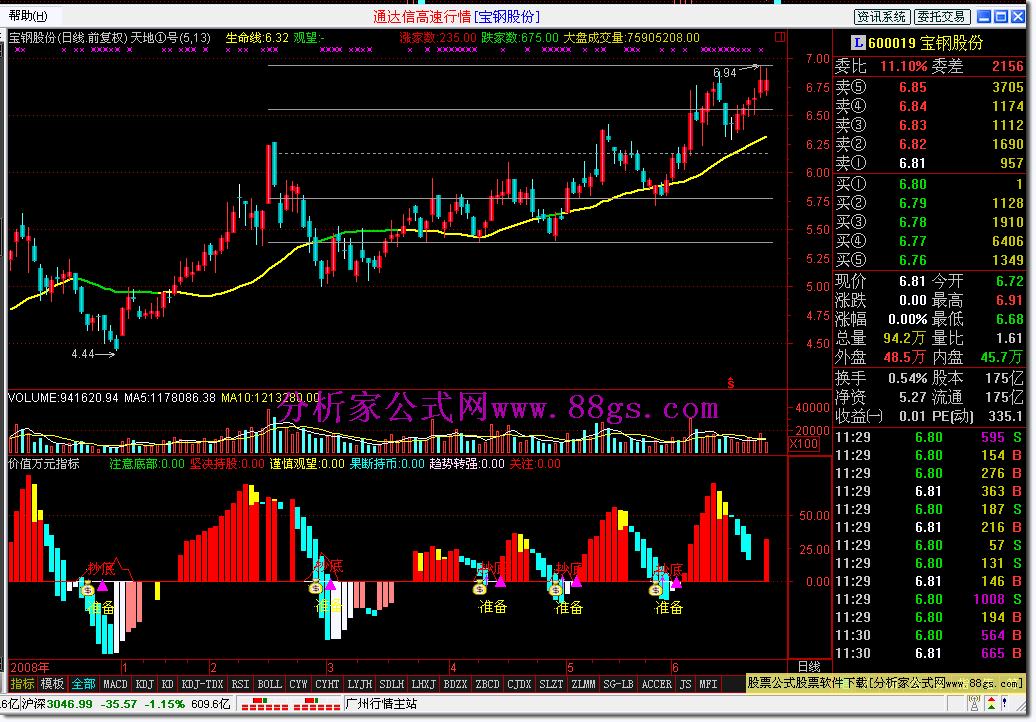1036x722 pixels.
Task: Switch to the JS indicator
Action: click(685, 684)
